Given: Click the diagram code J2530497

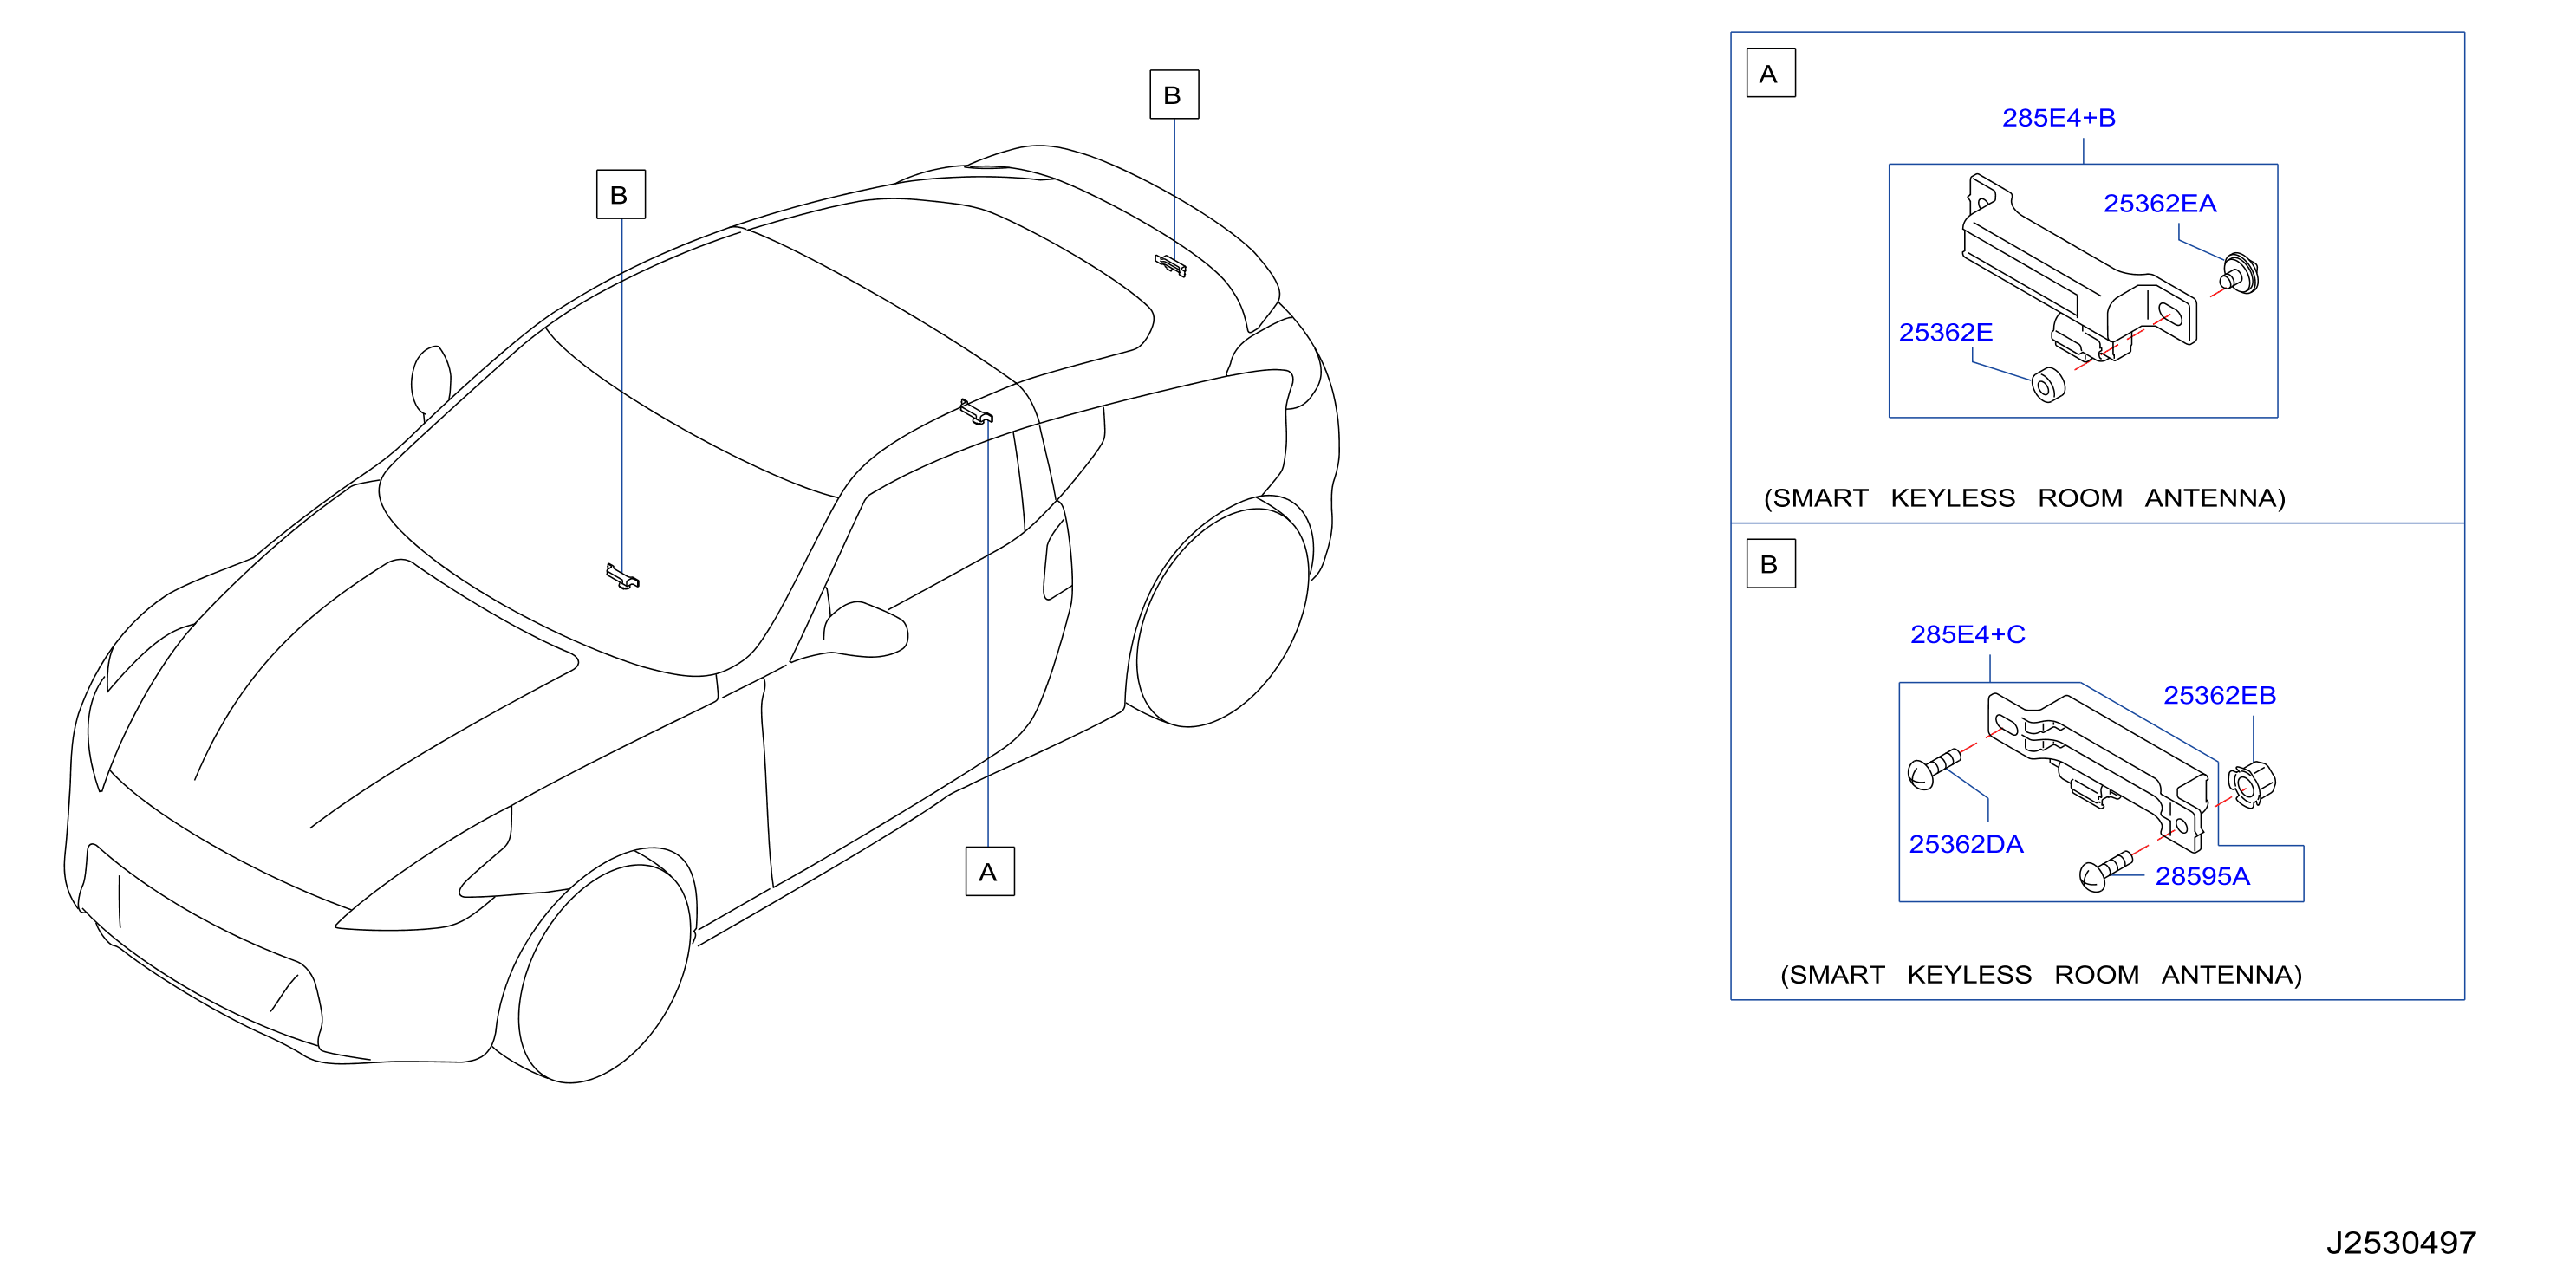Looking at the screenshot, I should click(x=2400, y=1243).
